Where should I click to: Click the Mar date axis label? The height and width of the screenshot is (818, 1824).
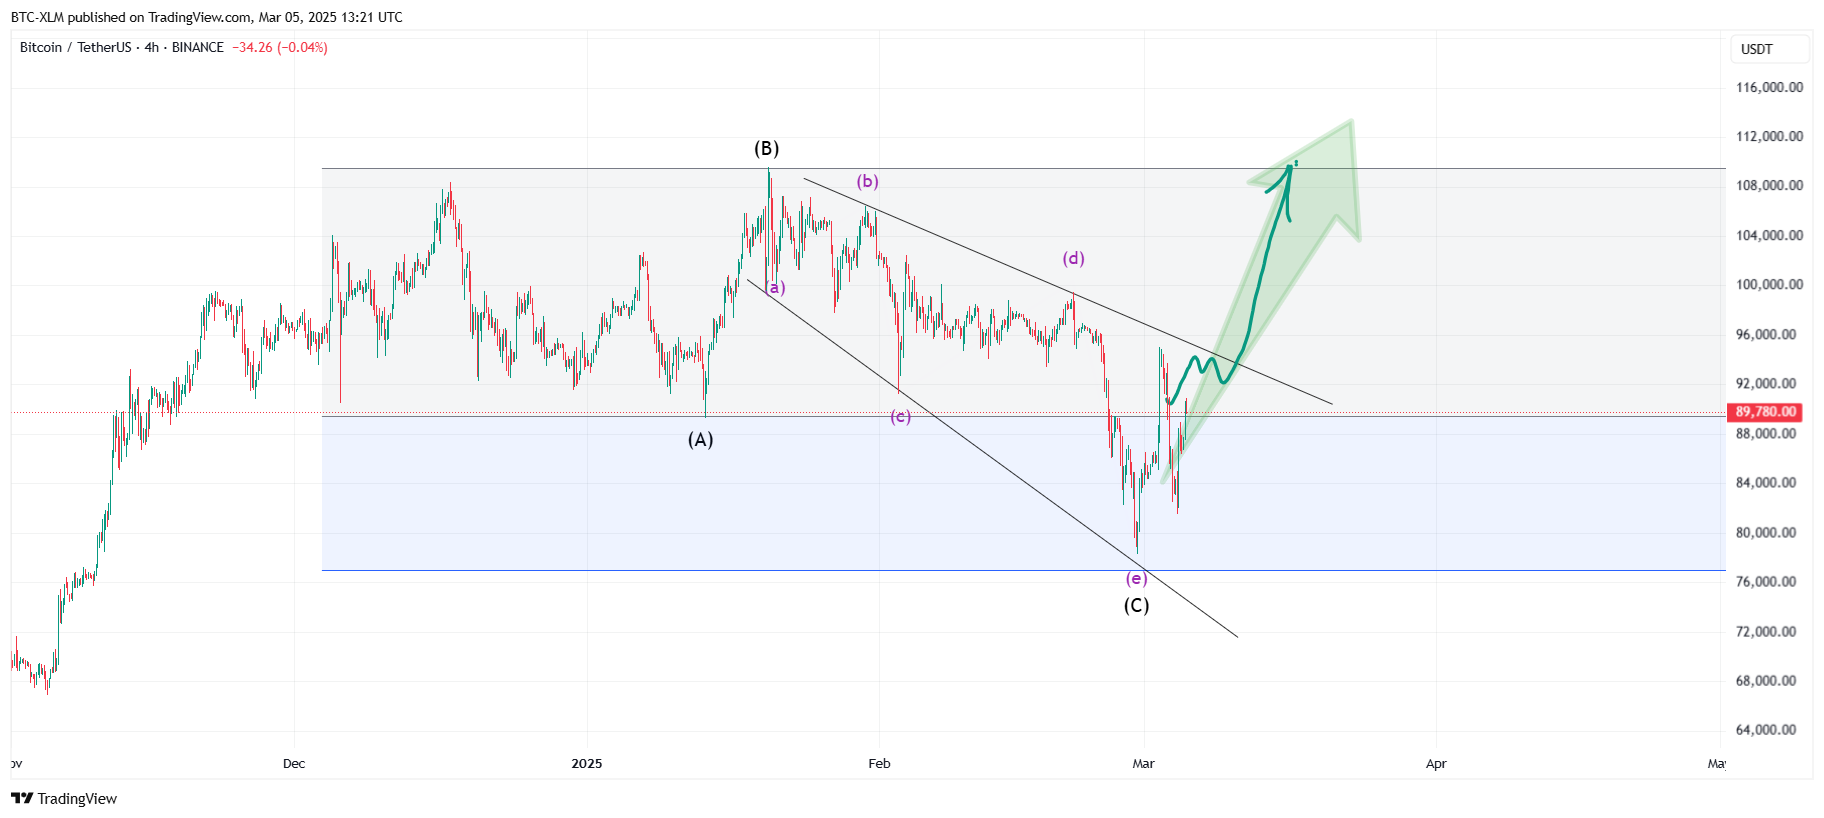(1143, 763)
